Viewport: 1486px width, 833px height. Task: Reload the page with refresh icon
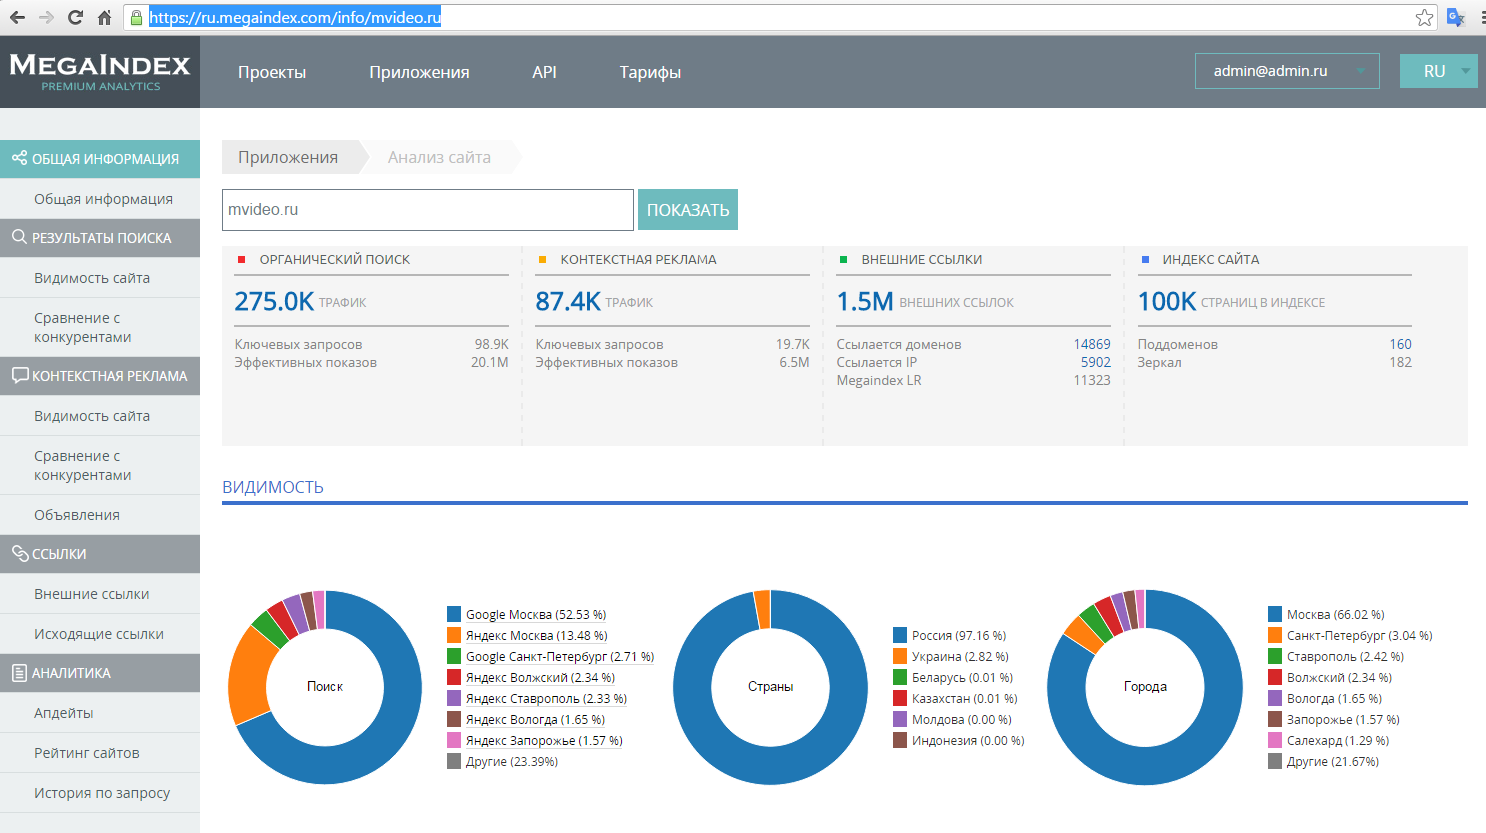(x=75, y=17)
